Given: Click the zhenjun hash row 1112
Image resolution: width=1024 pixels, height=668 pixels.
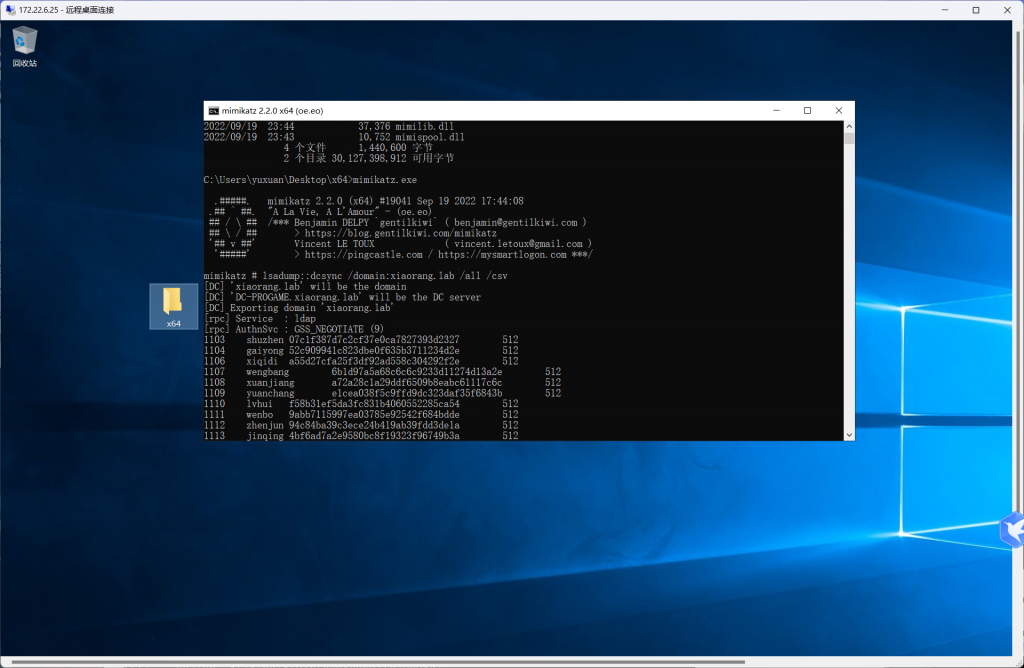Looking at the screenshot, I should tap(361, 425).
